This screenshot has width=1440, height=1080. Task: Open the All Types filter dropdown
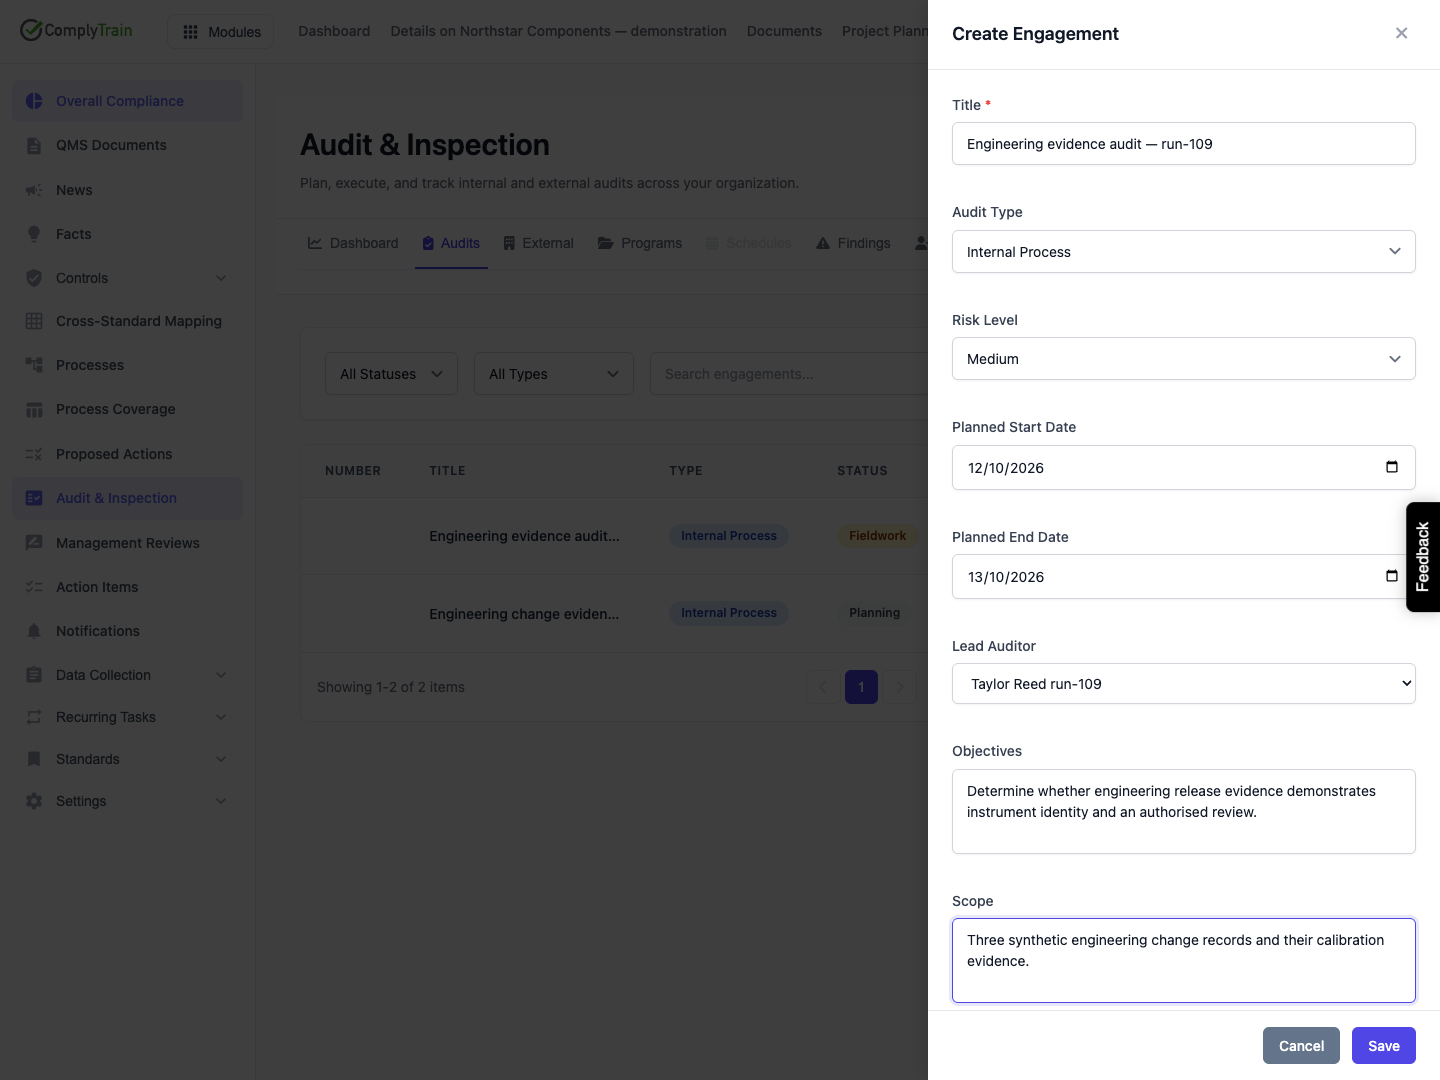point(553,374)
